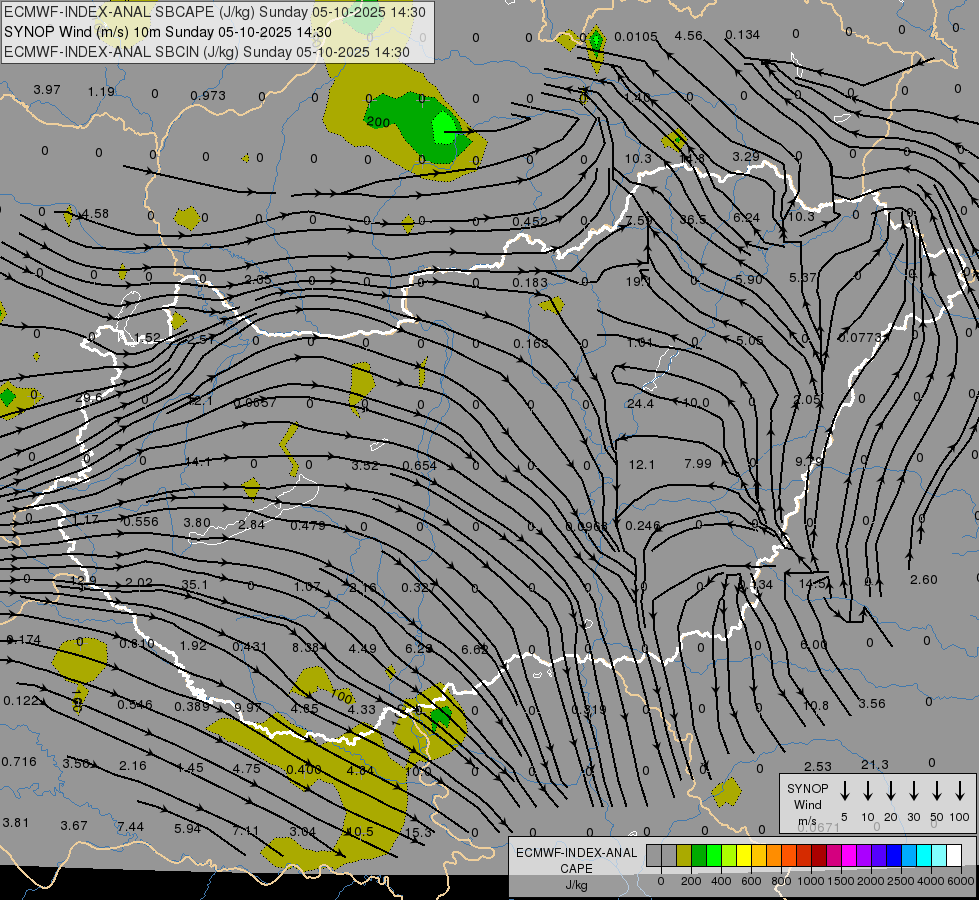Click the 35.1 value on the map

click(x=195, y=585)
